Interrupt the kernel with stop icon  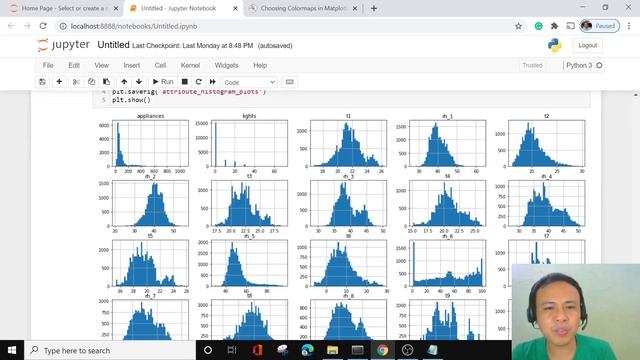184,82
